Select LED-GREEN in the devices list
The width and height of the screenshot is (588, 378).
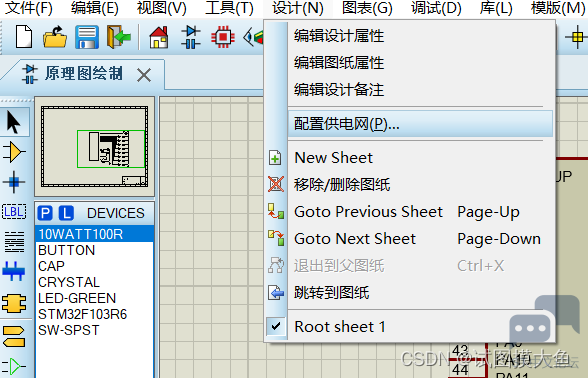[x=94, y=298]
